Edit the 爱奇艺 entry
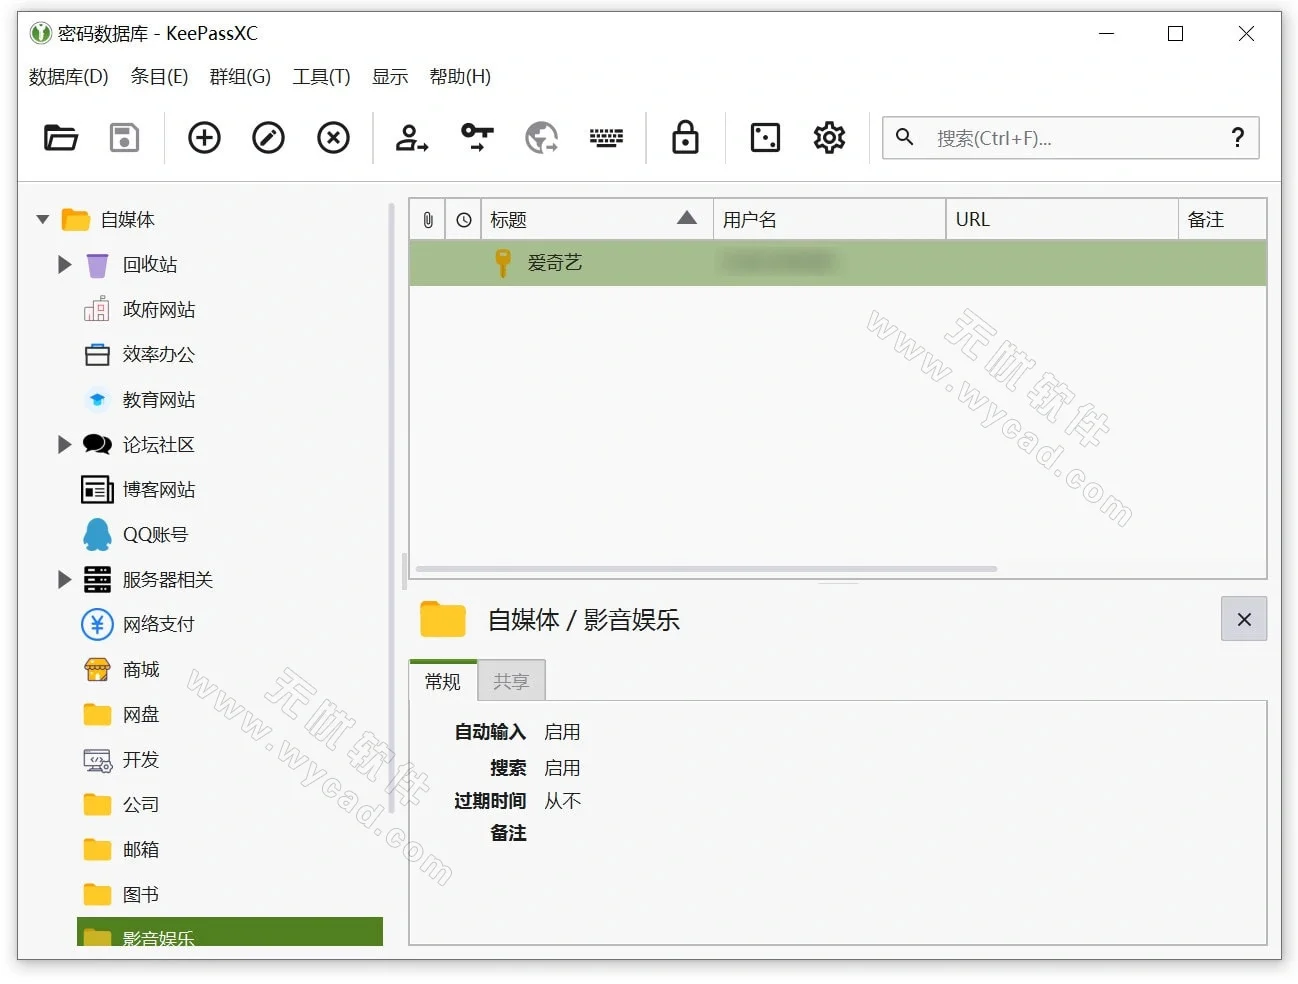 click(268, 138)
